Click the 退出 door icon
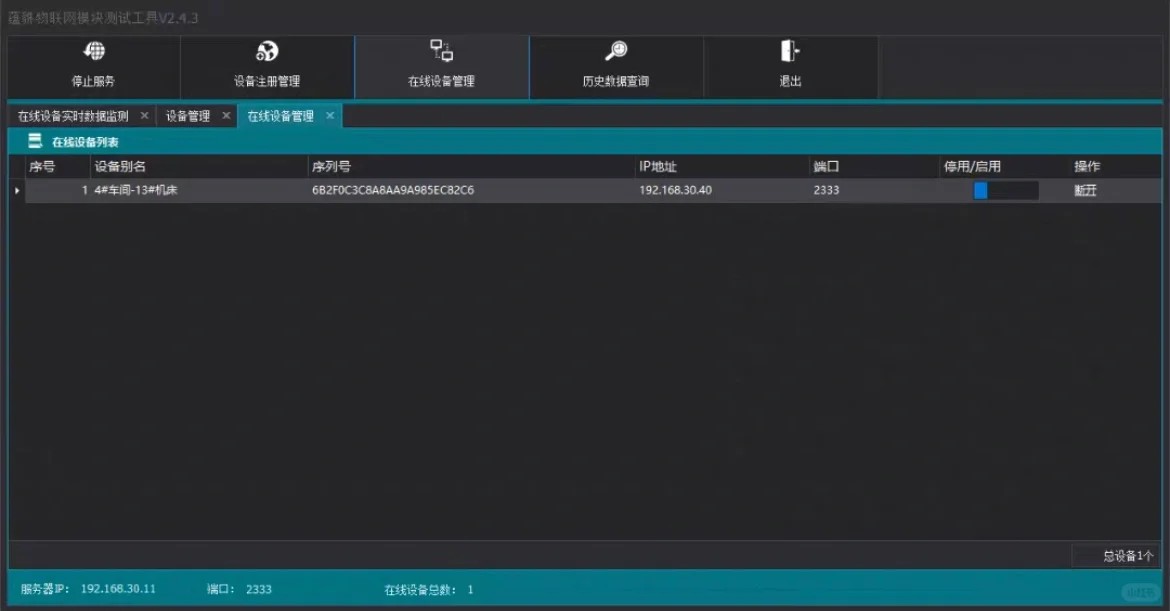This screenshot has height=611, width=1170. (790, 52)
